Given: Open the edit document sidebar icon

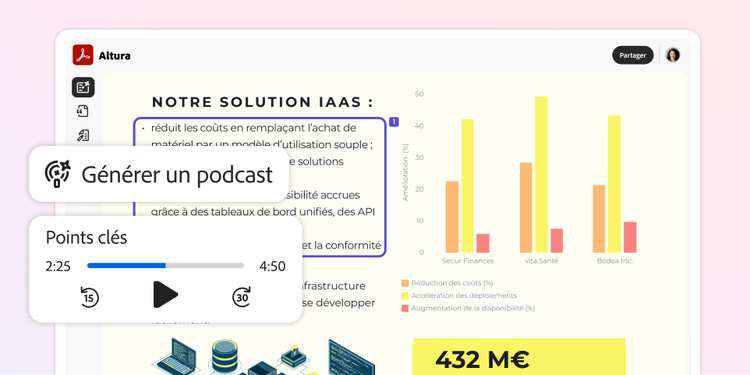Looking at the screenshot, I should [x=83, y=136].
